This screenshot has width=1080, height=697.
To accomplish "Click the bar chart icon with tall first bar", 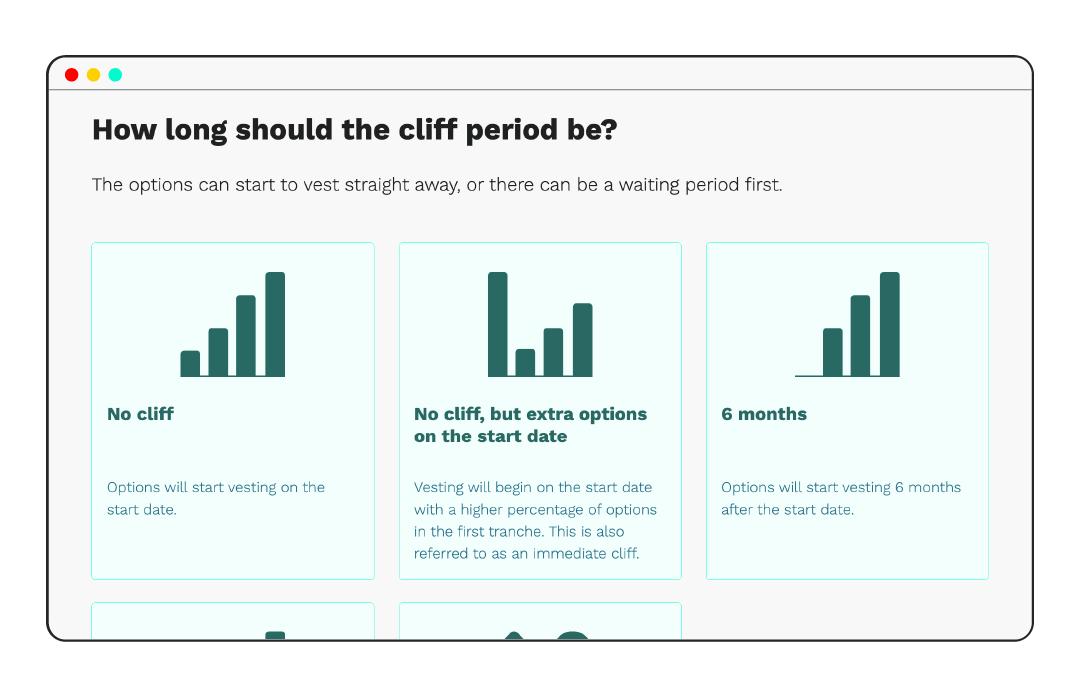I will (540, 324).
